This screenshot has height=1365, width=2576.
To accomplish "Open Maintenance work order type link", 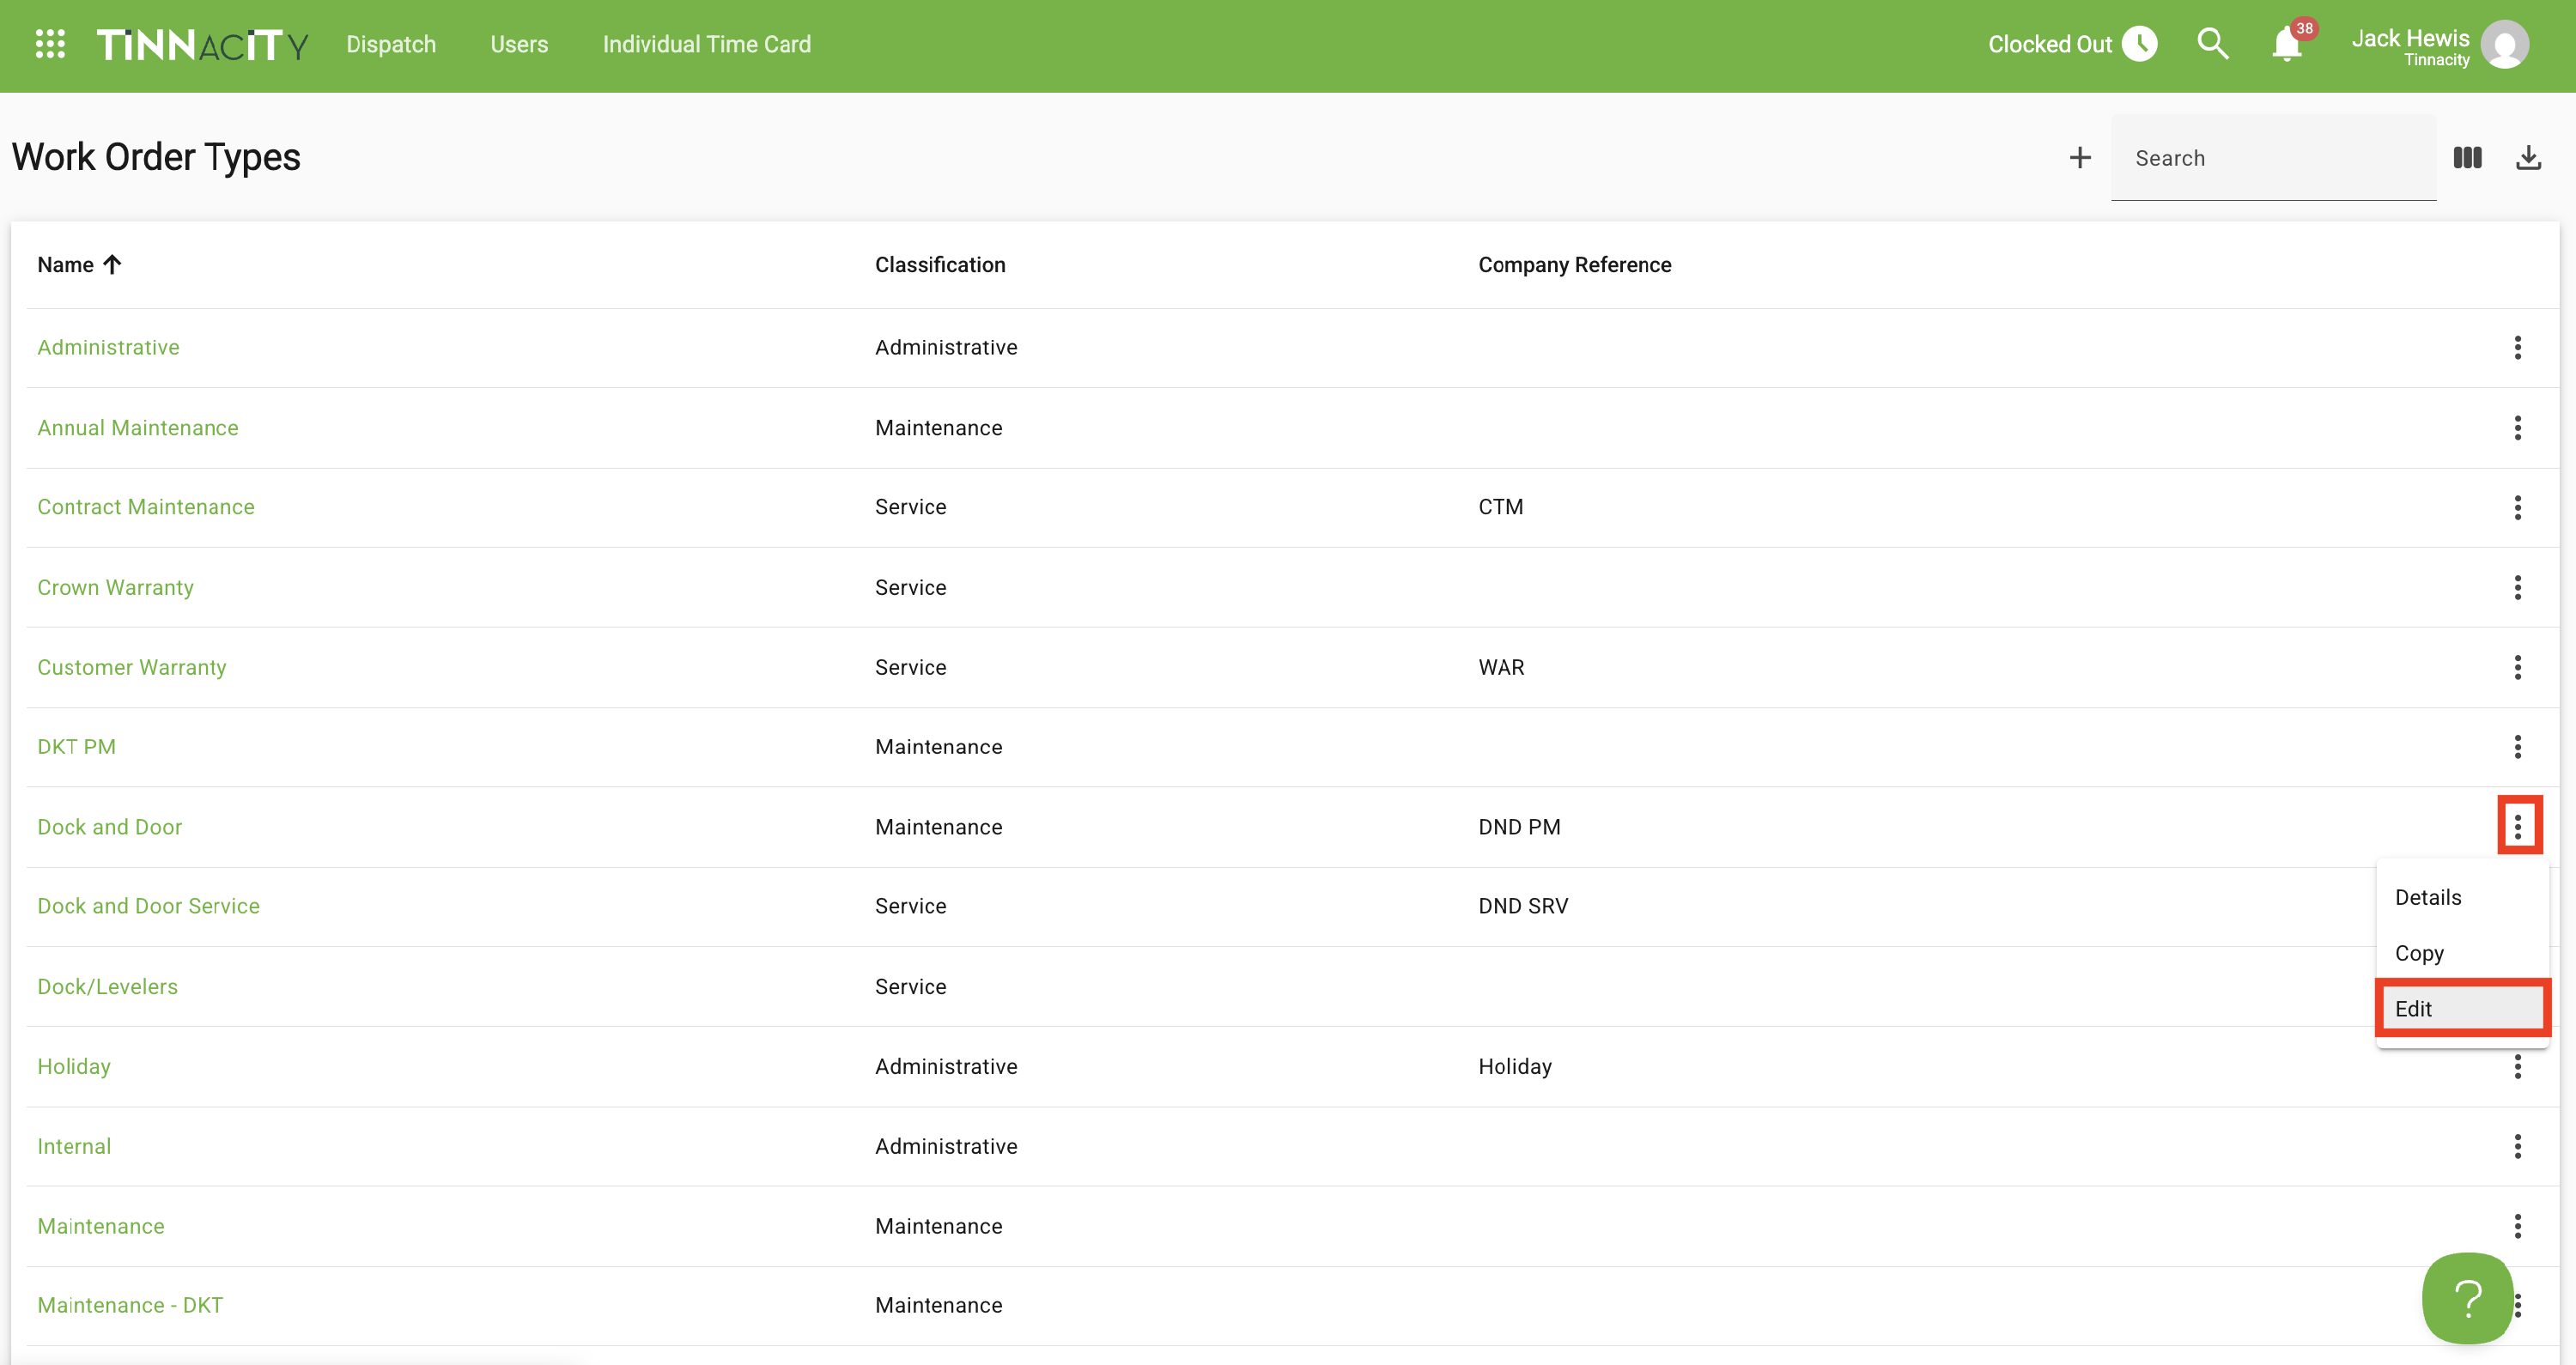I will (x=101, y=1226).
